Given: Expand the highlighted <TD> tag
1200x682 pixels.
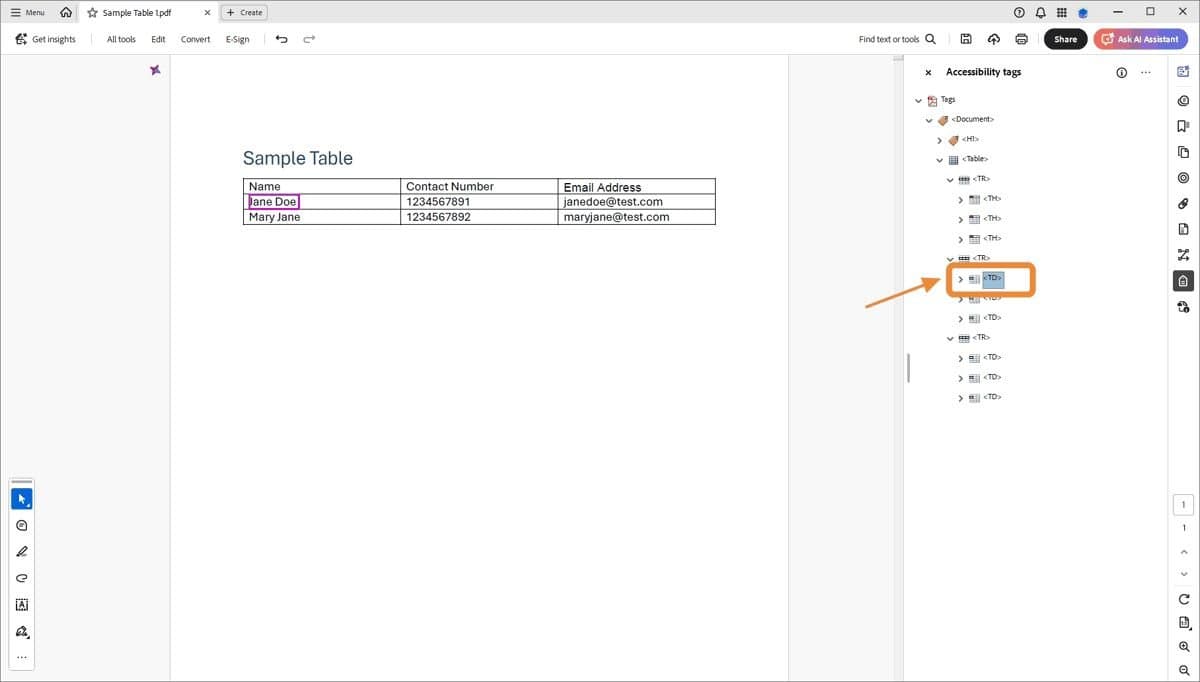Looking at the screenshot, I should click(x=960, y=279).
